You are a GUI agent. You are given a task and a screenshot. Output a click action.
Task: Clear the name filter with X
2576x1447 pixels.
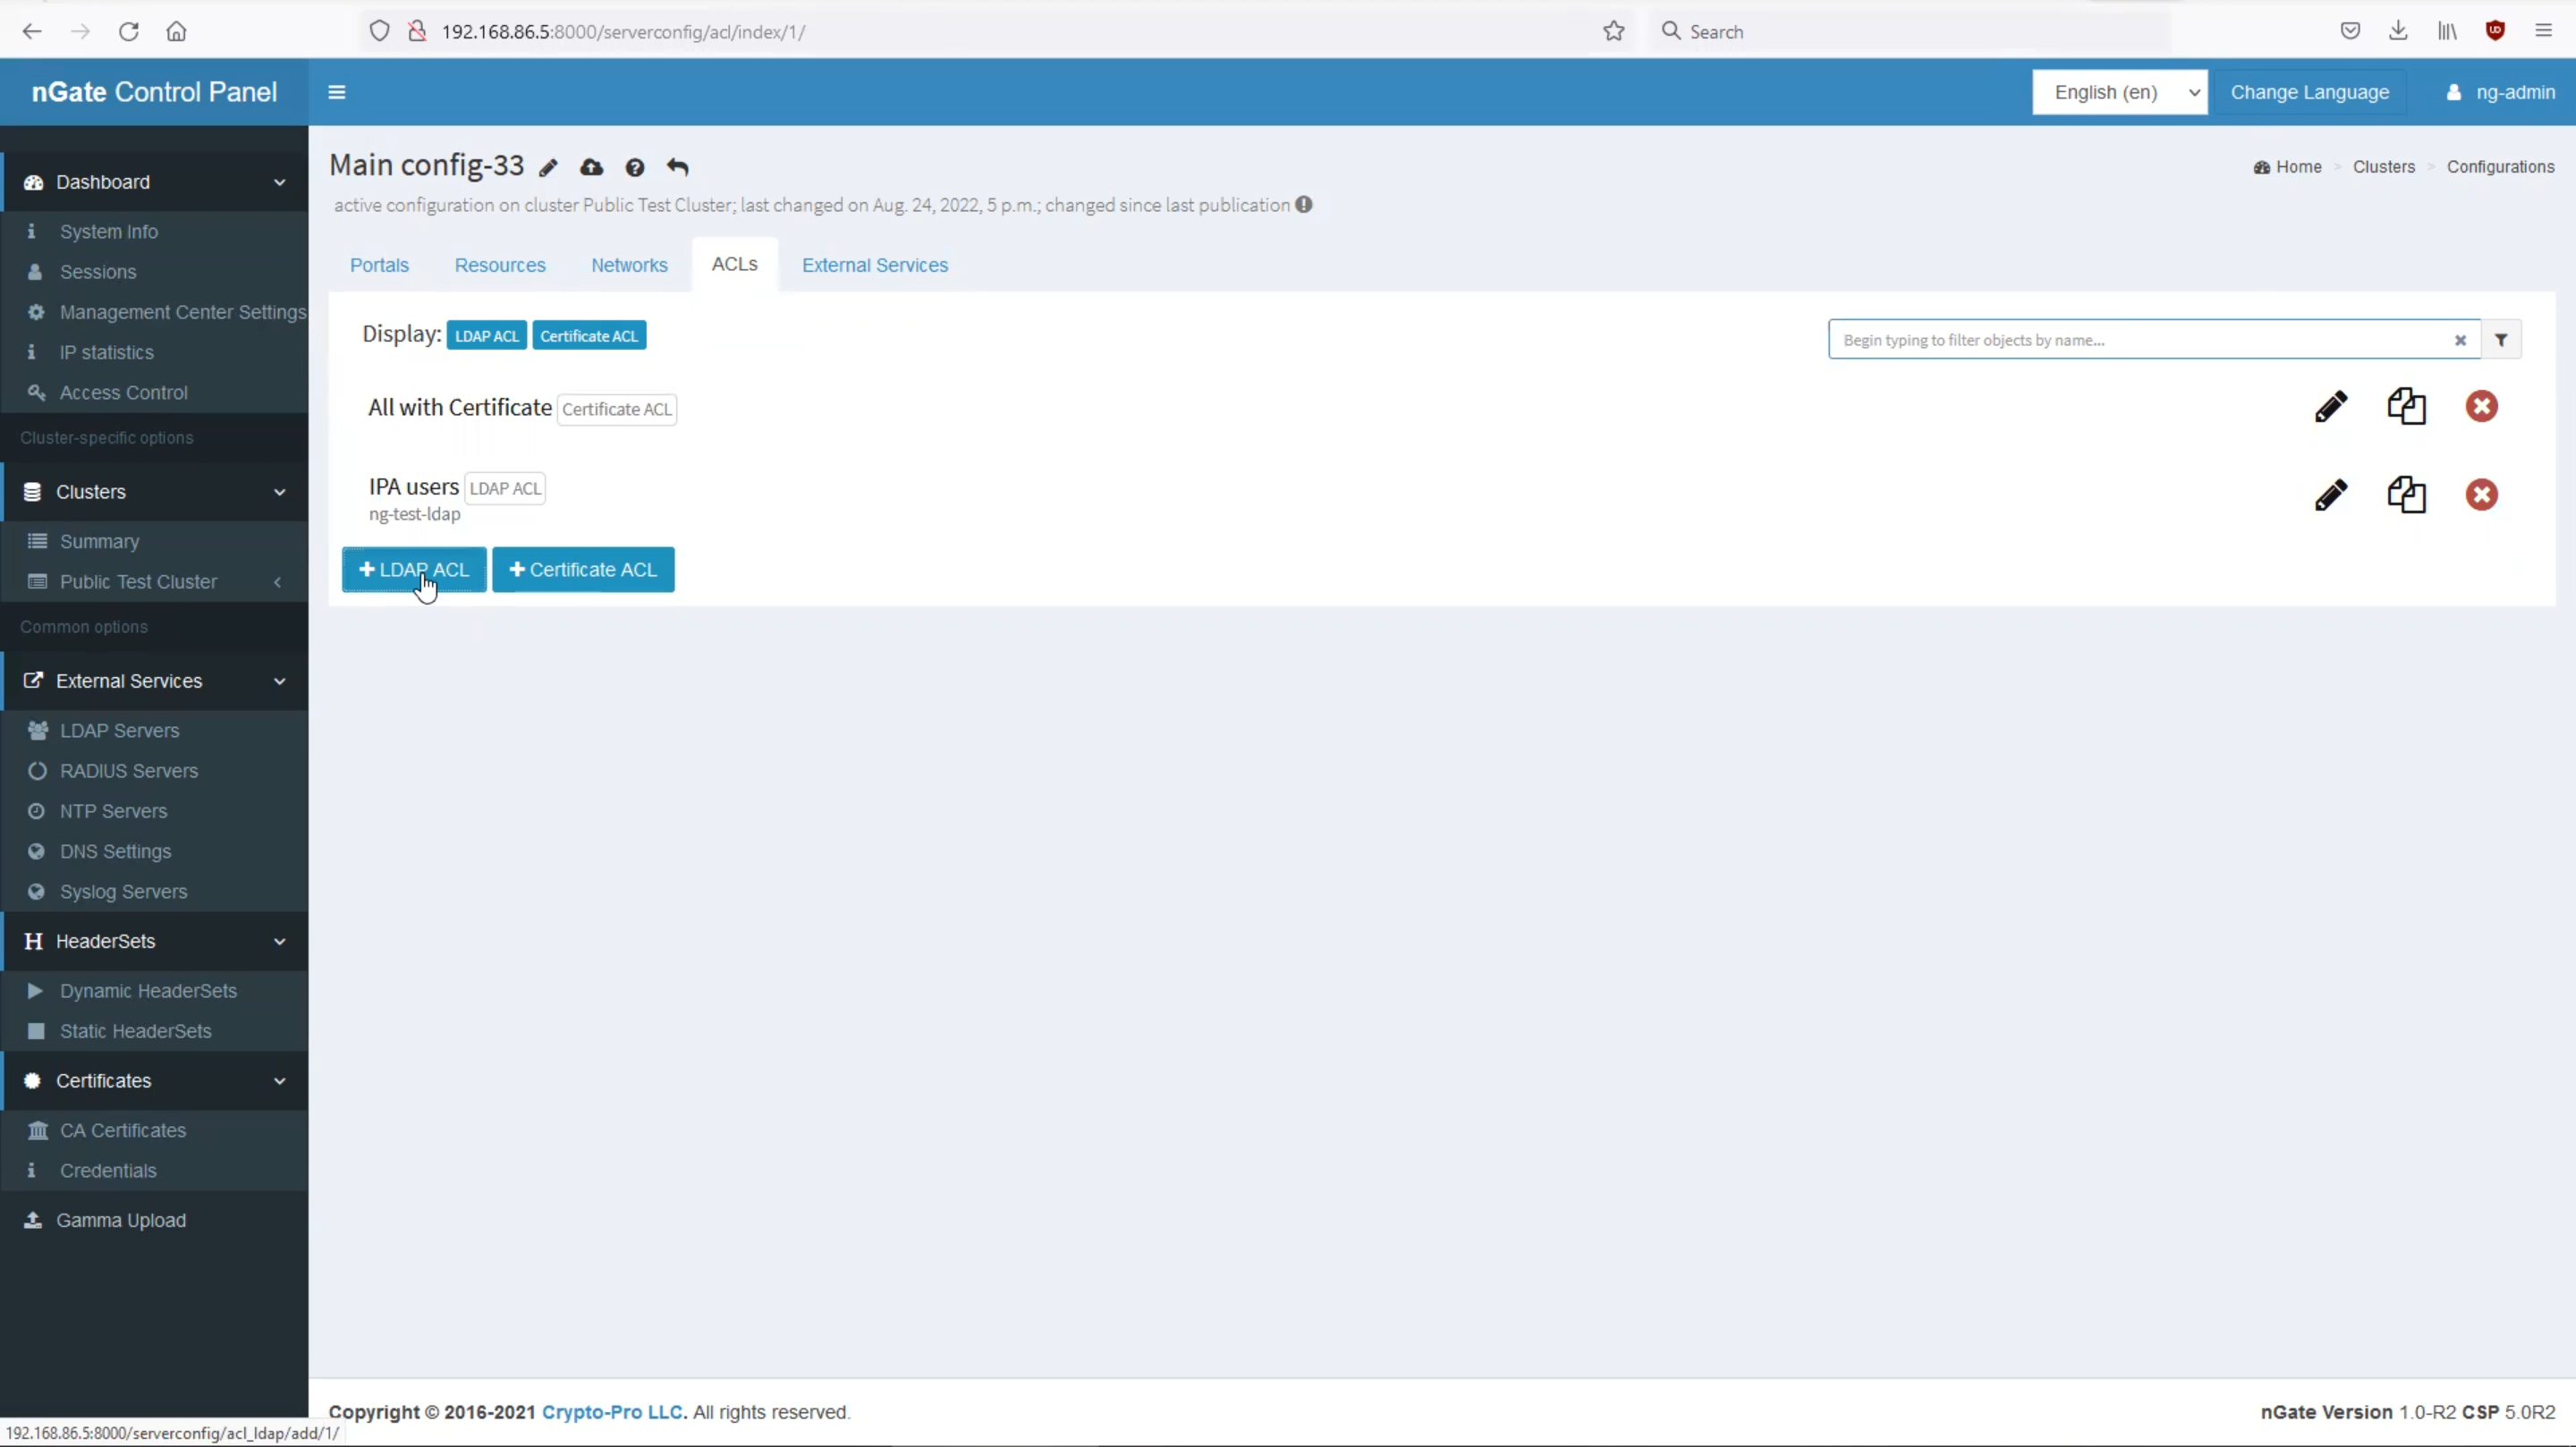click(x=2460, y=340)
